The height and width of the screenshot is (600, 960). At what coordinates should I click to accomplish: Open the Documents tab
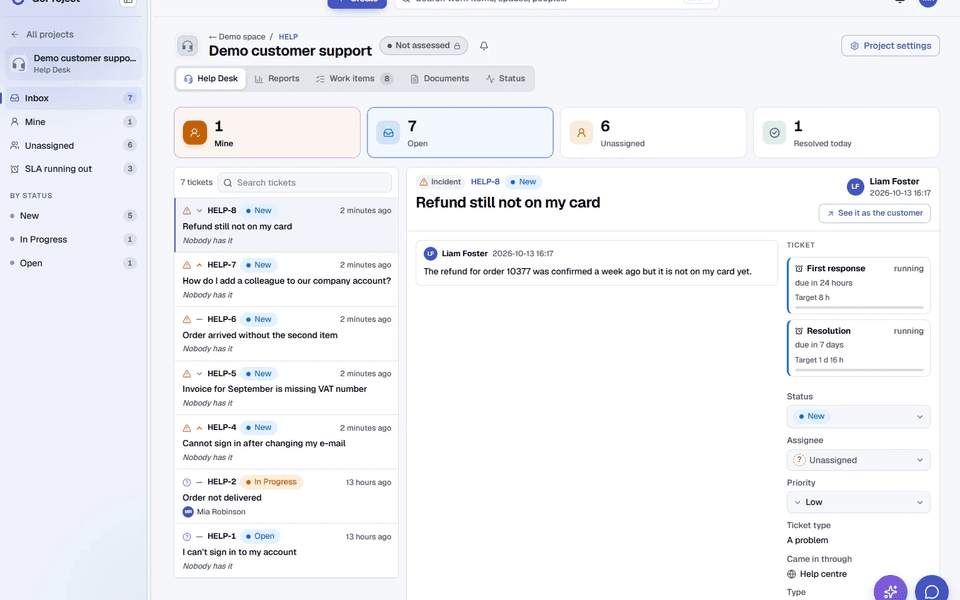point(440,78)
